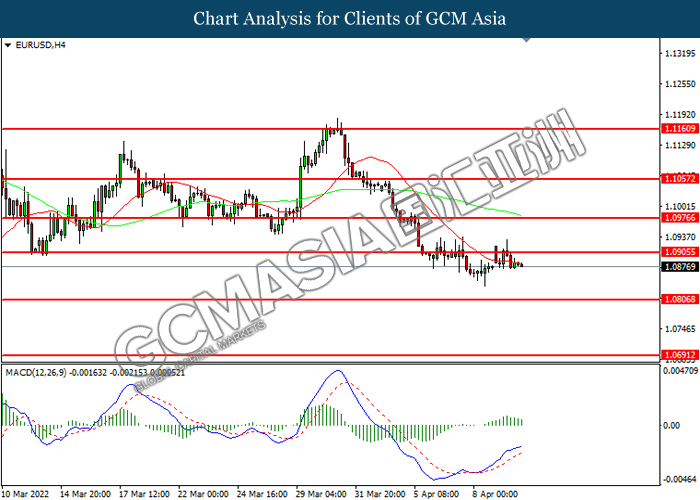This screenshot has width=700, height=500.
Task: Click the 1.11920 price axis value
Action: coord(680,115)
